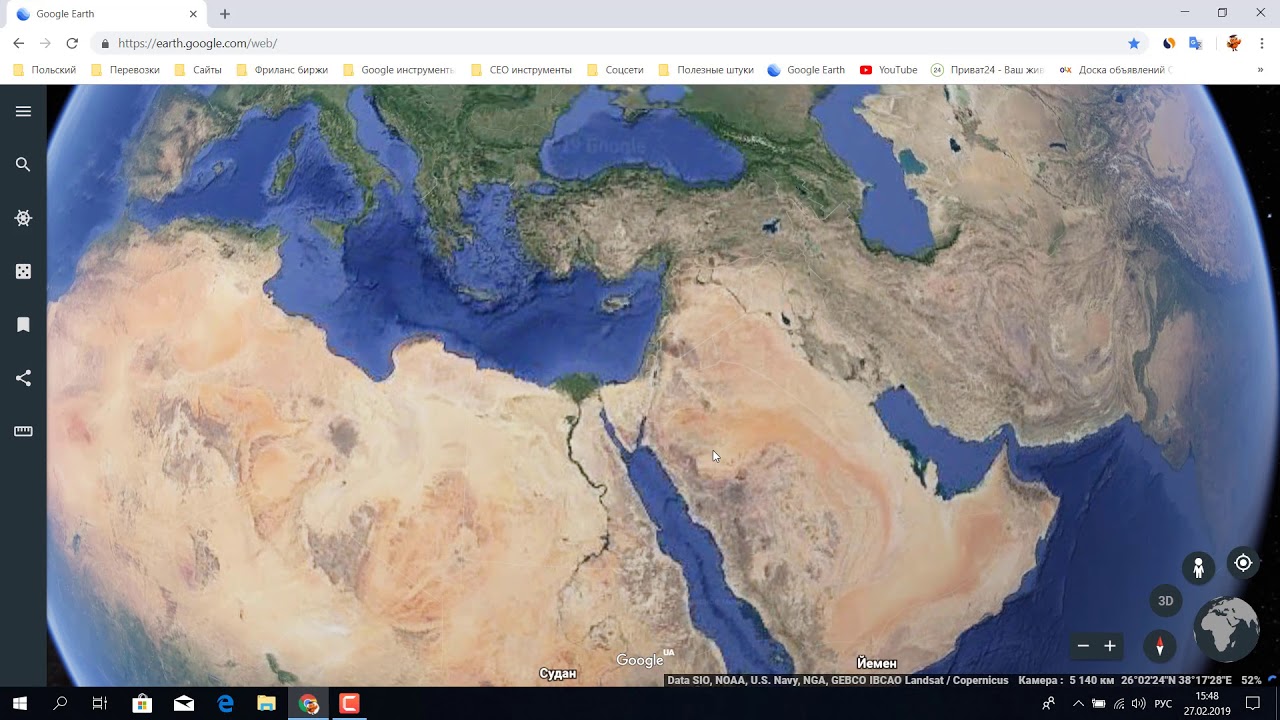Open the Google Earth hamburger menu
Screen dimensions: 1280x720
coord(23,111)
